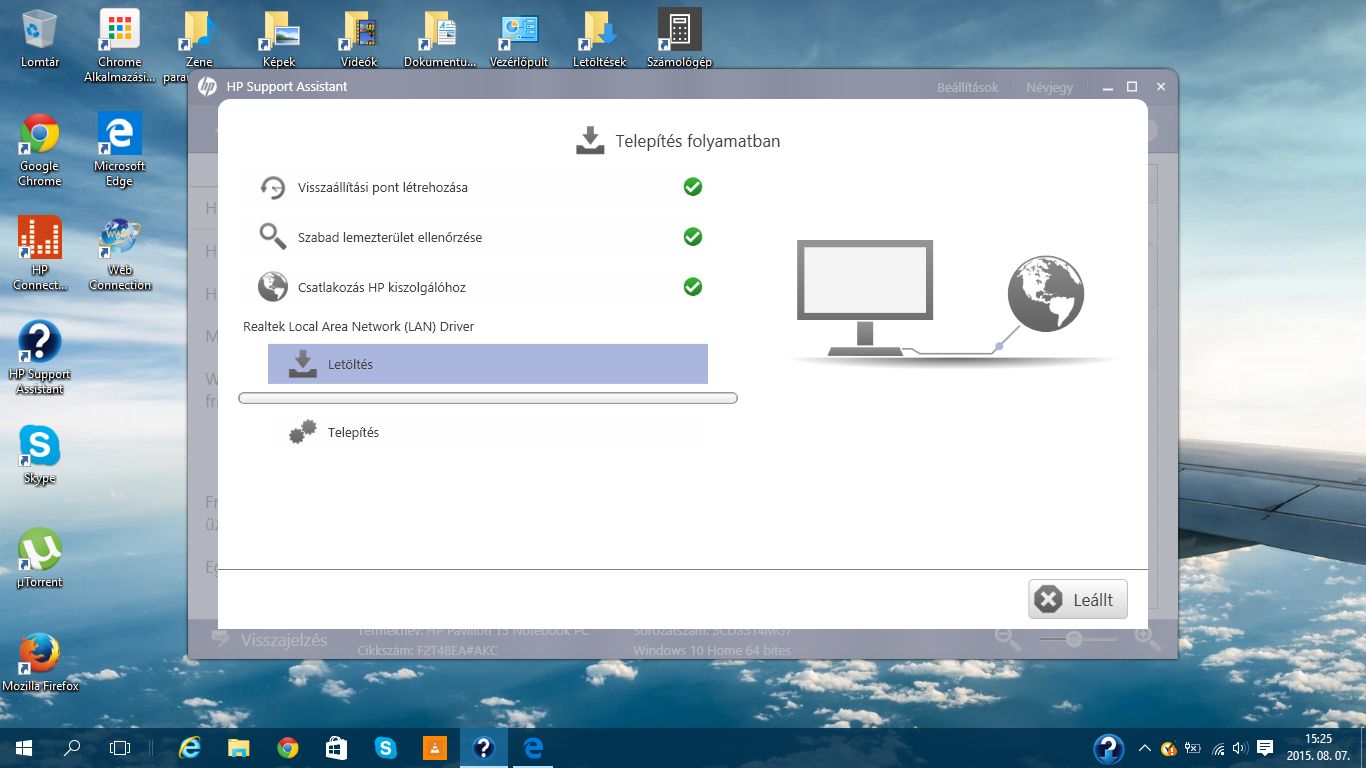Viewport: 1366px width, 768px height.
Task: Open Lomtár recycle bin desktop icon
Action: pyautogui.click(x=40, y=39)
